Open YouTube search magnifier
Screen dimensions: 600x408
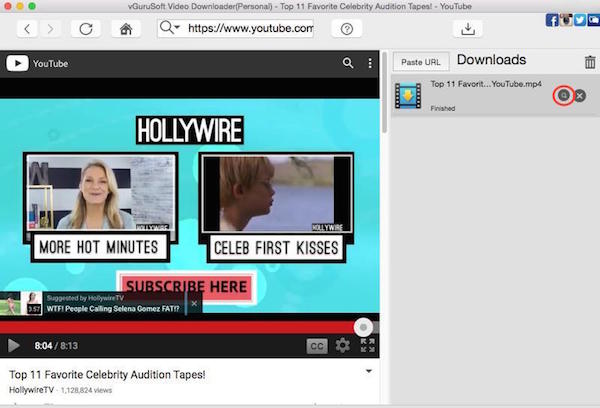[348, 63]
